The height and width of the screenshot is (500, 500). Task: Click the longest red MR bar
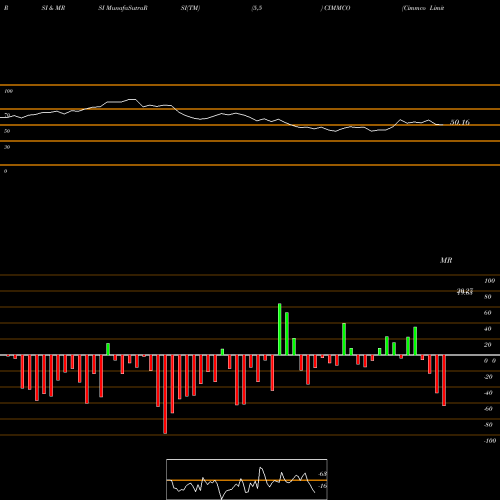tap(165, 394)
